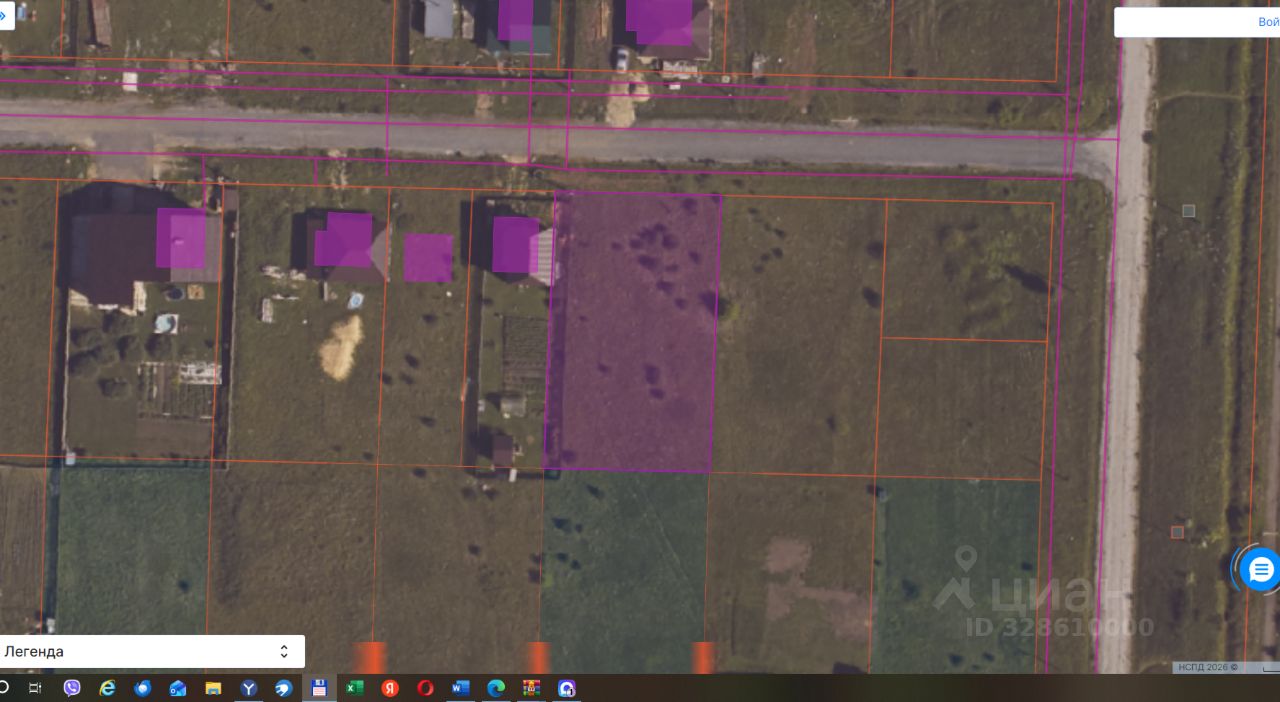Open red Yandex Я app in taskbar
The height and width of the screenshot is (702, 1280).
390,688
